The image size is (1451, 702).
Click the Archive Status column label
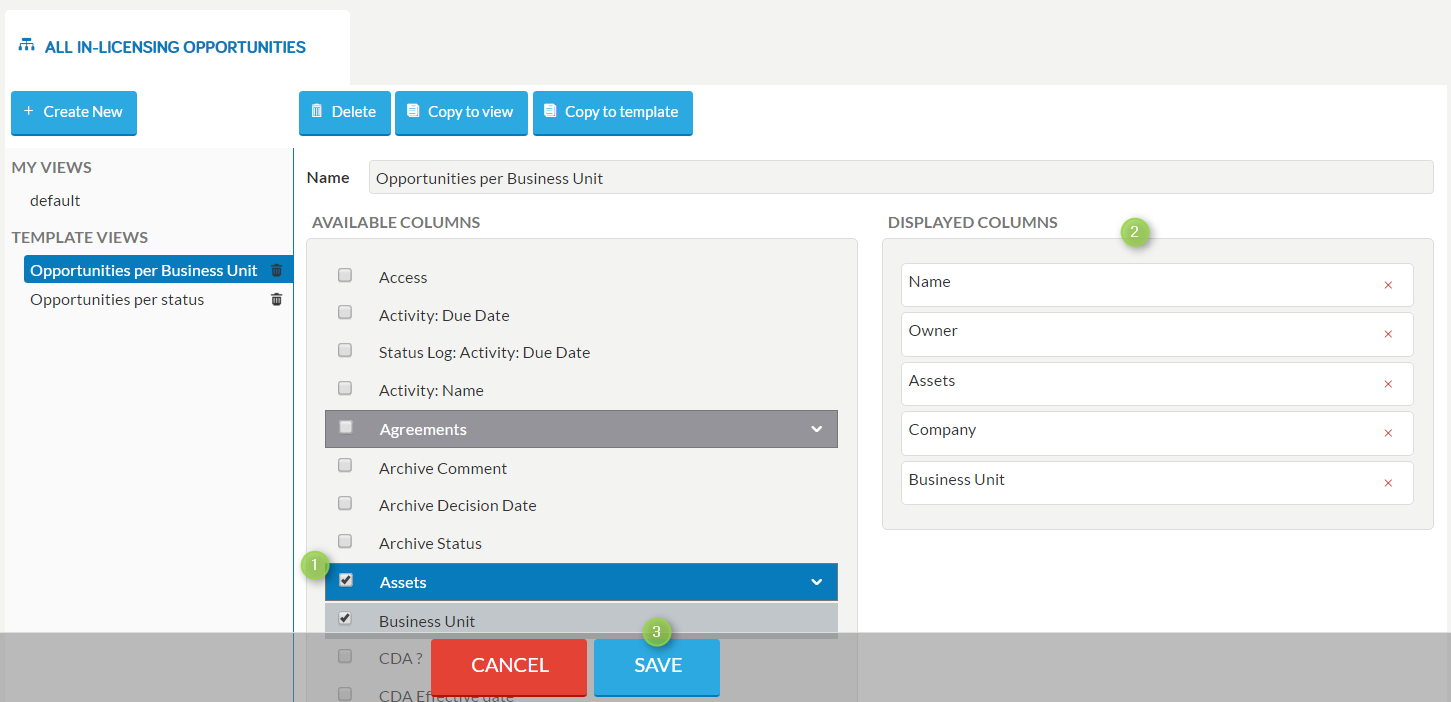click(430, 543)
